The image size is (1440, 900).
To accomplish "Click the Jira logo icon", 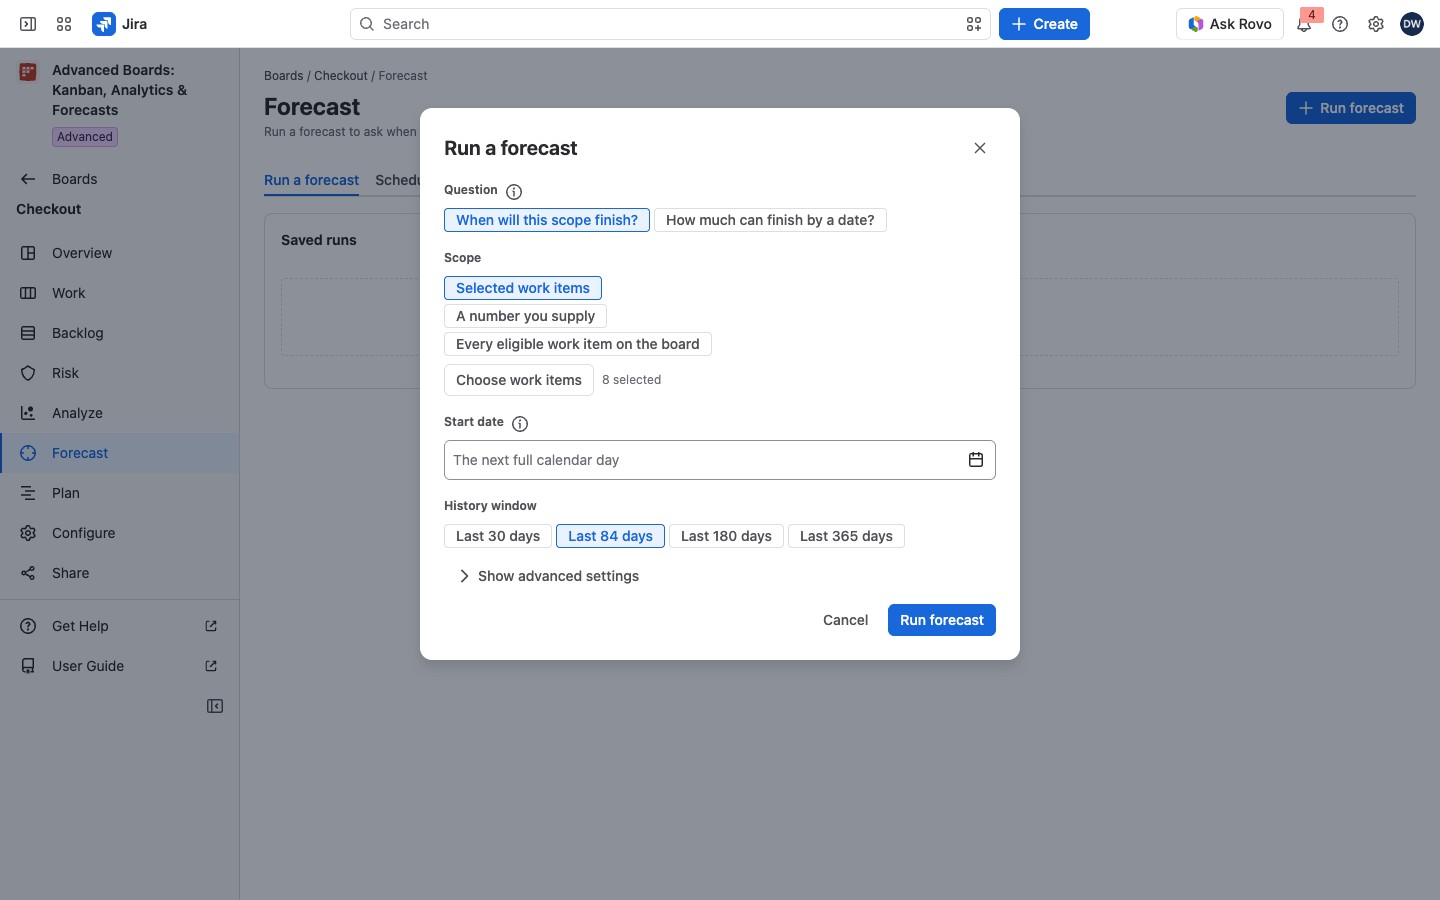I will point(104,24).
